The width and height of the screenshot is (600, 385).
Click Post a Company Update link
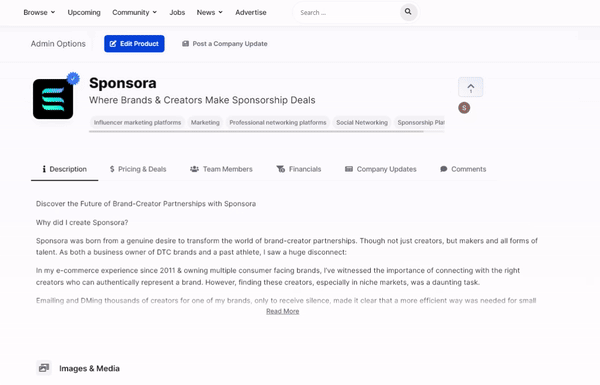coord(225,44)
